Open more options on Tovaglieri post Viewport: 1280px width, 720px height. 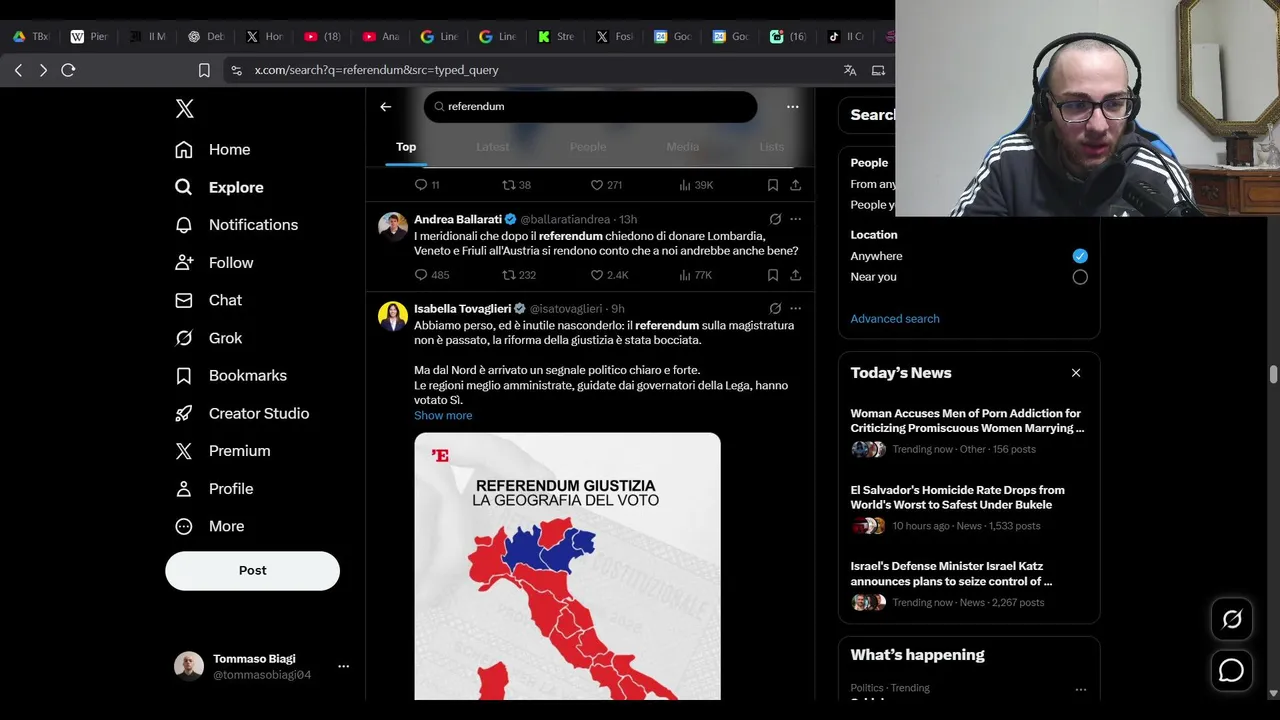click(x=796, y=309)
